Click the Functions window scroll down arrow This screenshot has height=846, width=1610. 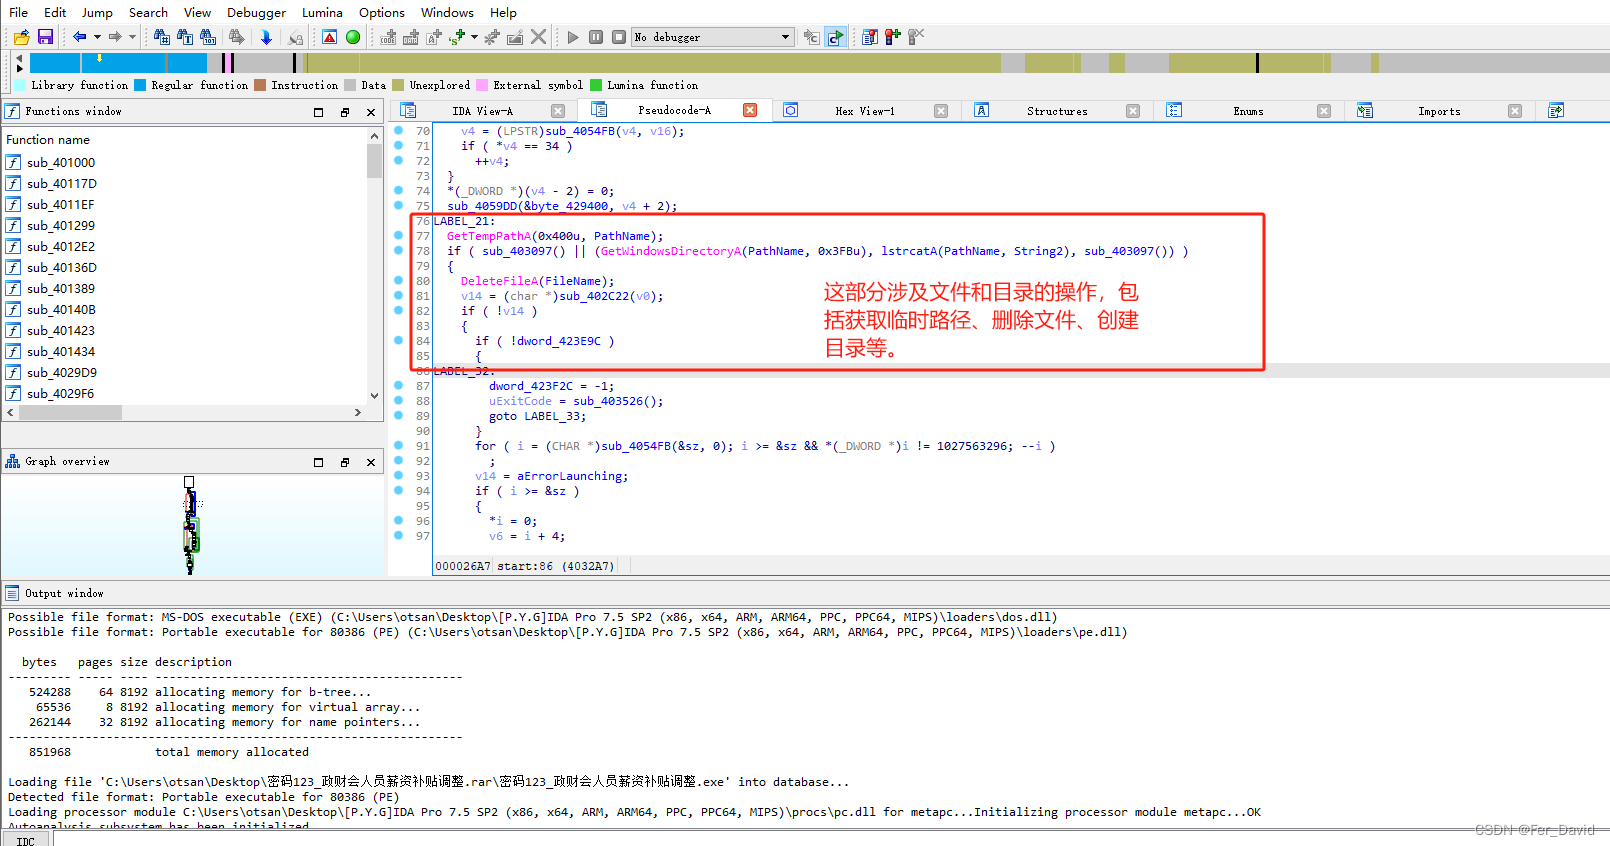click(374, 396)
